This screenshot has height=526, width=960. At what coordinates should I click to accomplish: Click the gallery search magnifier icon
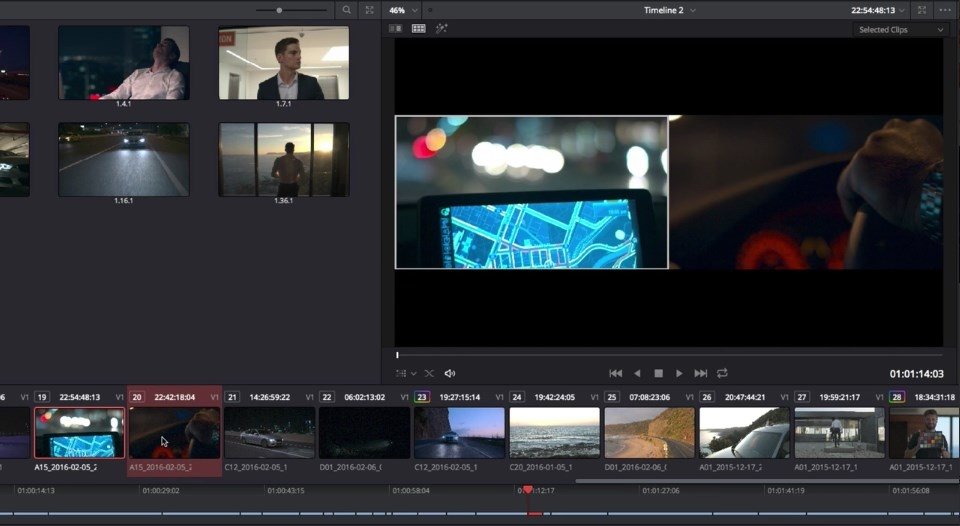pyautogui.click(x=347, y=10)
